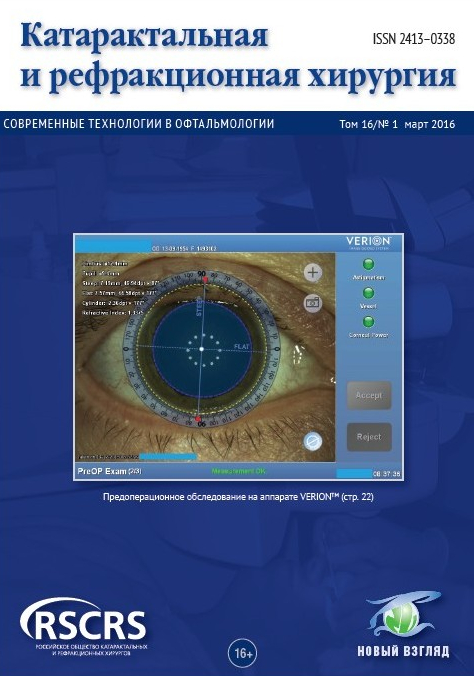
Task: Click the Accept button
Action: [x=369, y=395]
